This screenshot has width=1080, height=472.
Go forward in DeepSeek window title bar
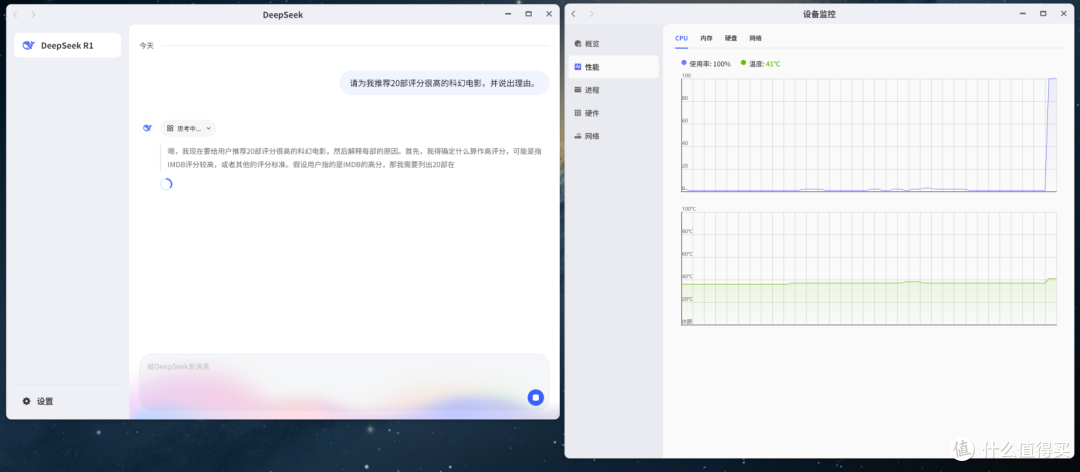(x=33, y=14)
